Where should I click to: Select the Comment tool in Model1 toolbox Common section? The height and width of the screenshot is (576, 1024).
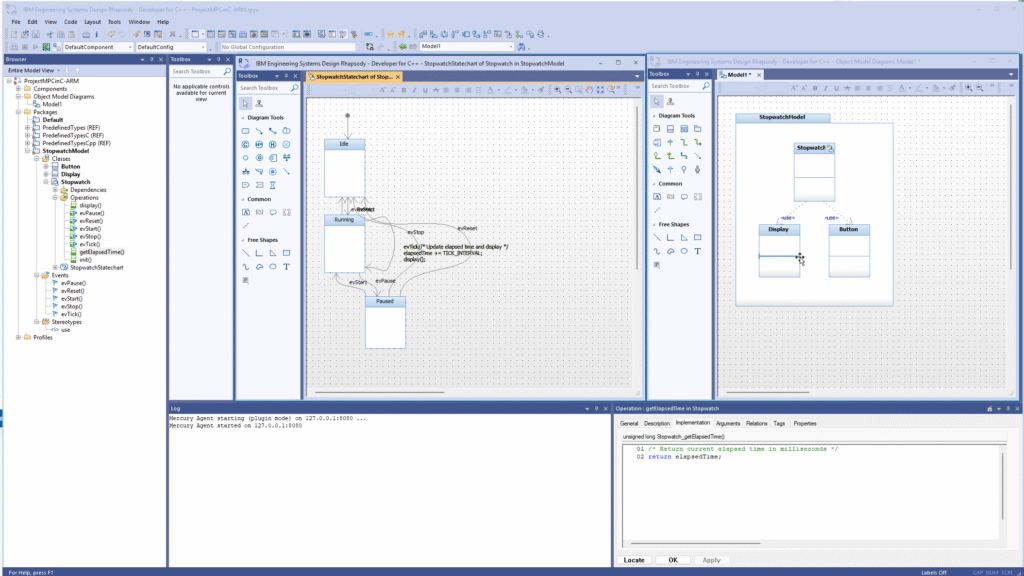point(684,197)
